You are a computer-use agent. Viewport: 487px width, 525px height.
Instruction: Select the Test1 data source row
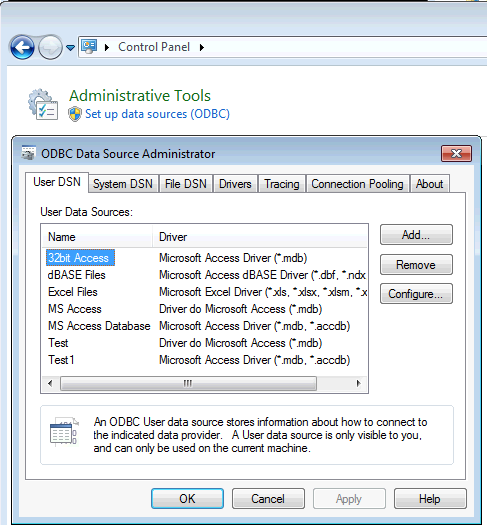point(61,360)
